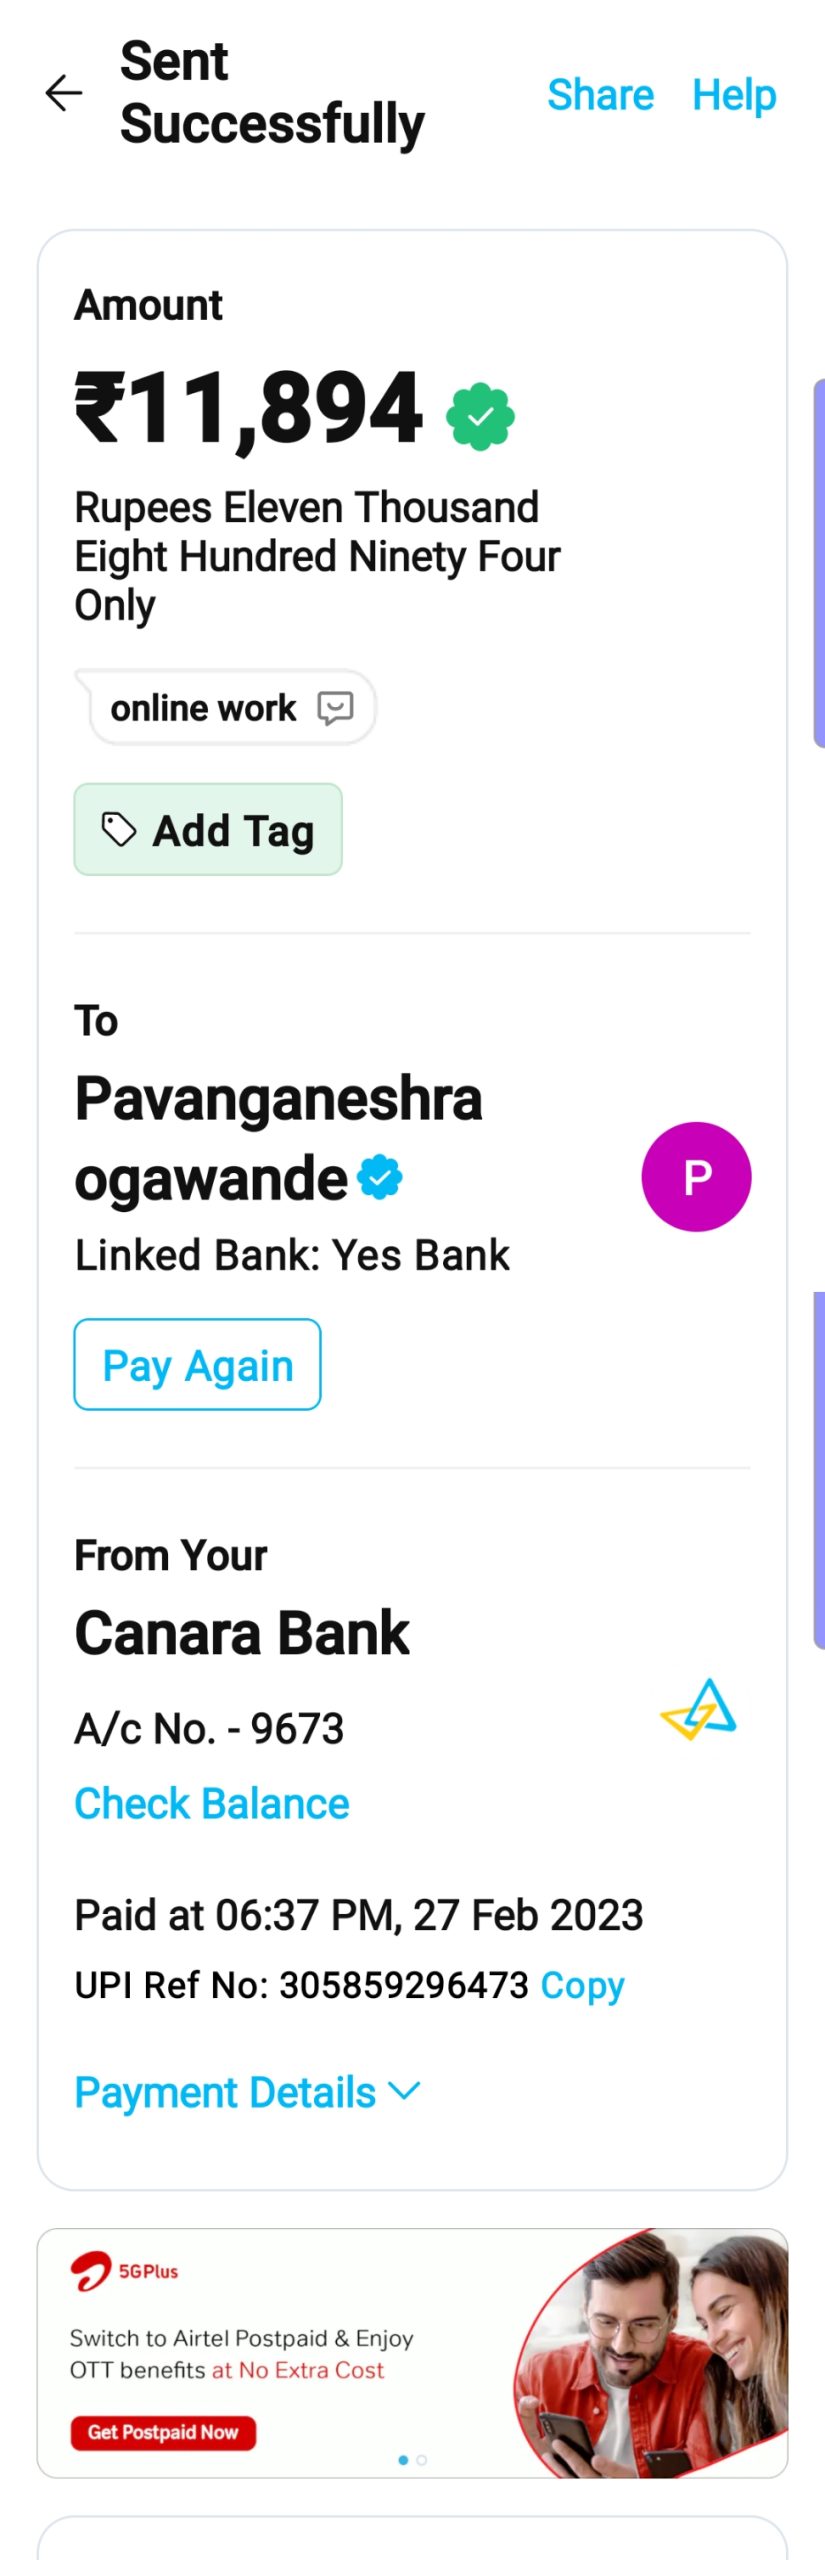
Task: Tap the tag icon in Add Tag
Action: (119, 829)
